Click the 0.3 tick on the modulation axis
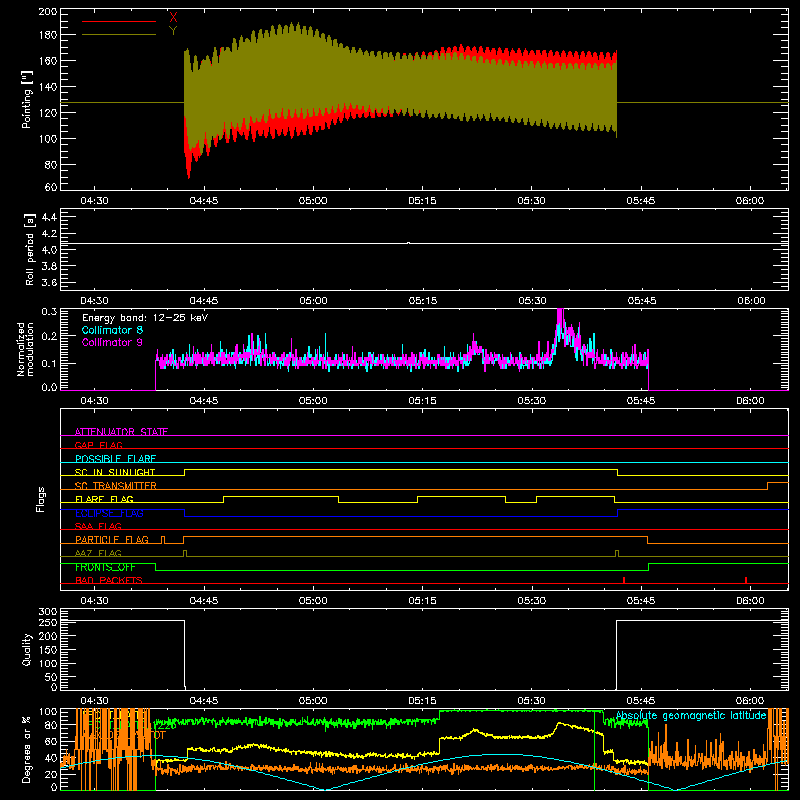Image resolution: width=800 pixels, height=800 pixels. 49,311
